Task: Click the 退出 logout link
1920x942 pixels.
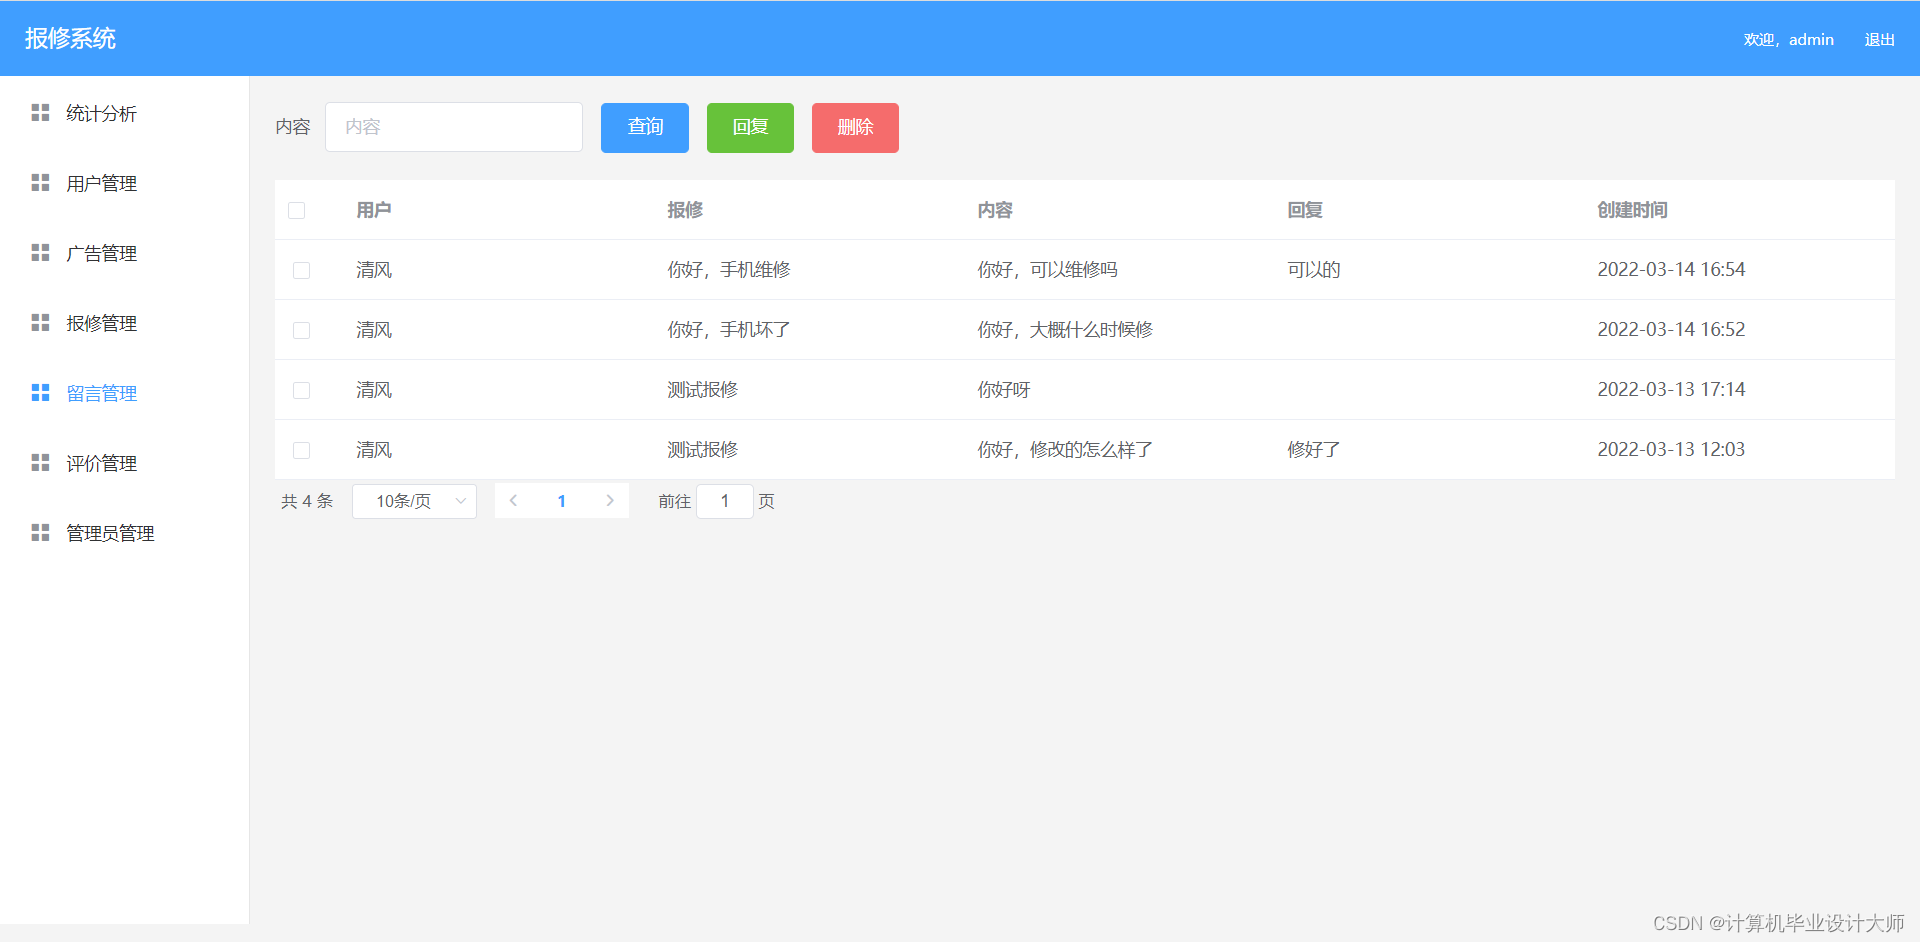Action: [x=1880, y=40]
